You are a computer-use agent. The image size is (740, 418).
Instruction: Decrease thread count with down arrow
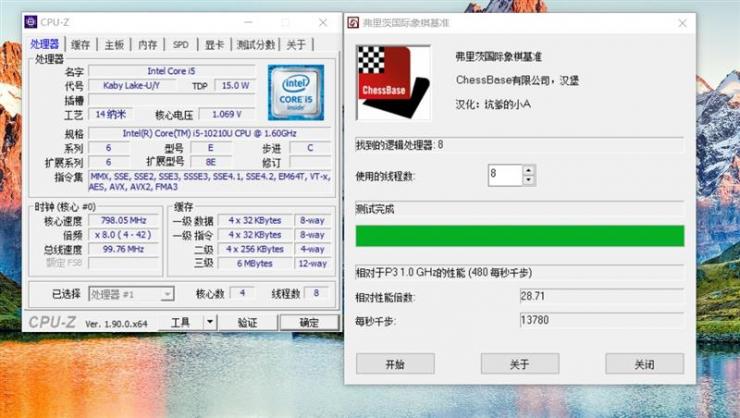coord(529,180)
